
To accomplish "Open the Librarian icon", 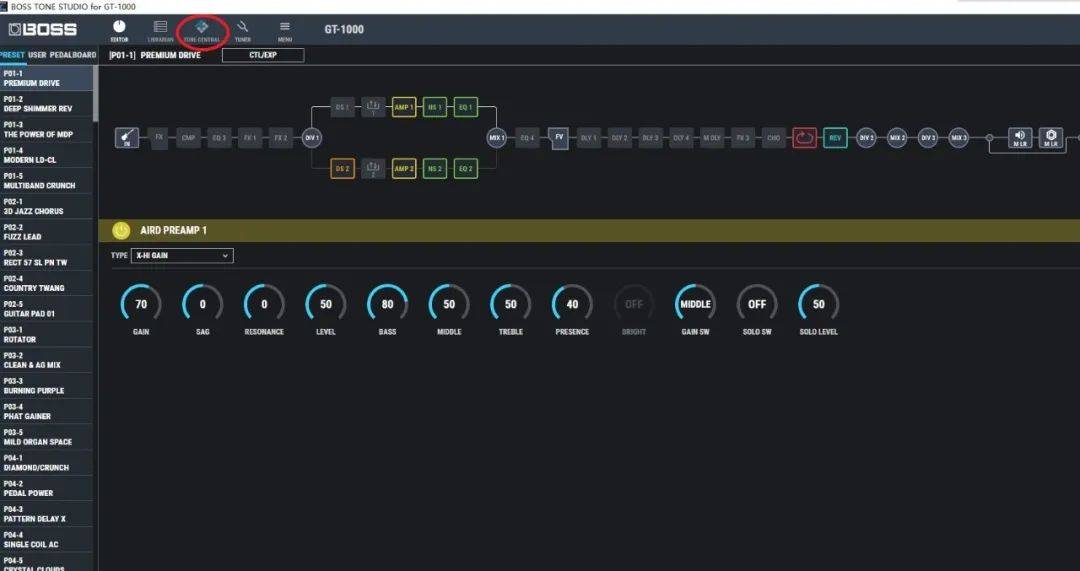I will pyautogui.click(x=160, y=30).
